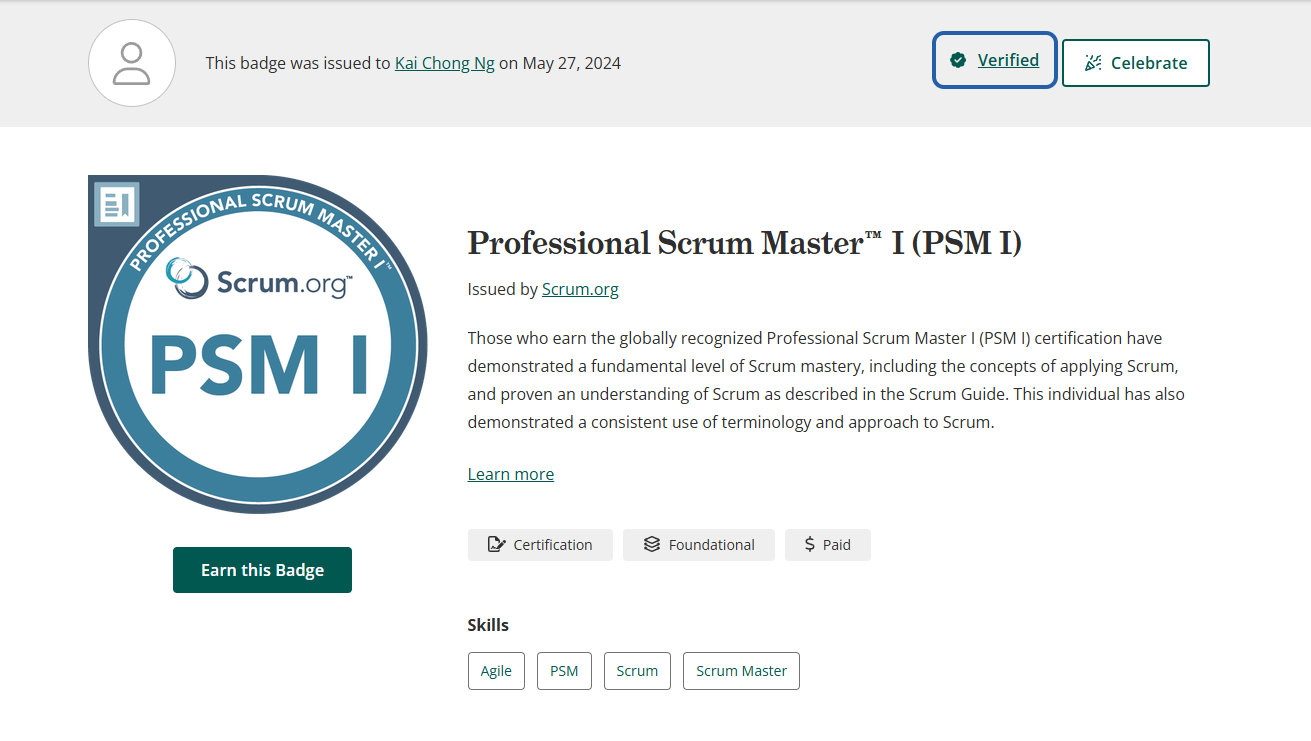Click the bookmark icon on badge corner
The height and width of the screenshot is (741, 1311).
pyautogui.click(x=117, y=204)
